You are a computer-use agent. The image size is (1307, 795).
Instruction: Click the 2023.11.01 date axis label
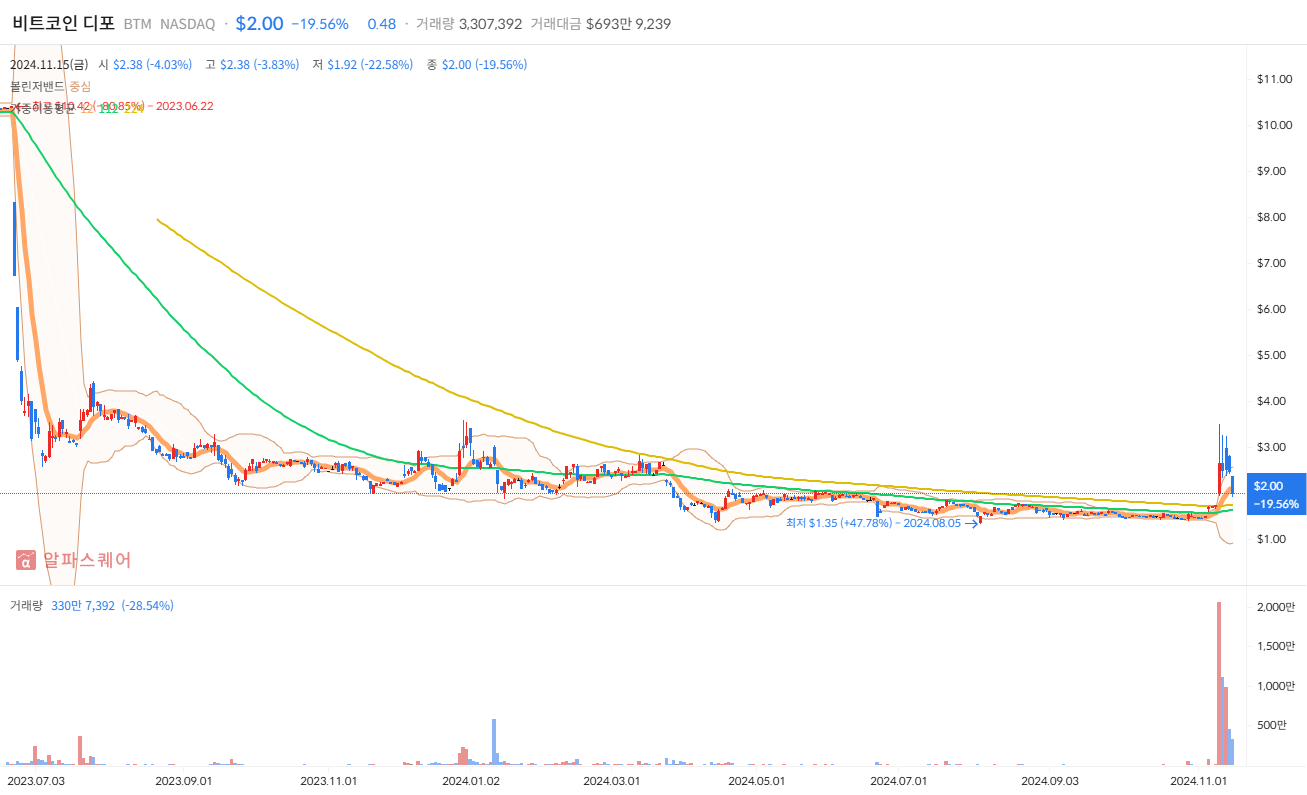327,780
